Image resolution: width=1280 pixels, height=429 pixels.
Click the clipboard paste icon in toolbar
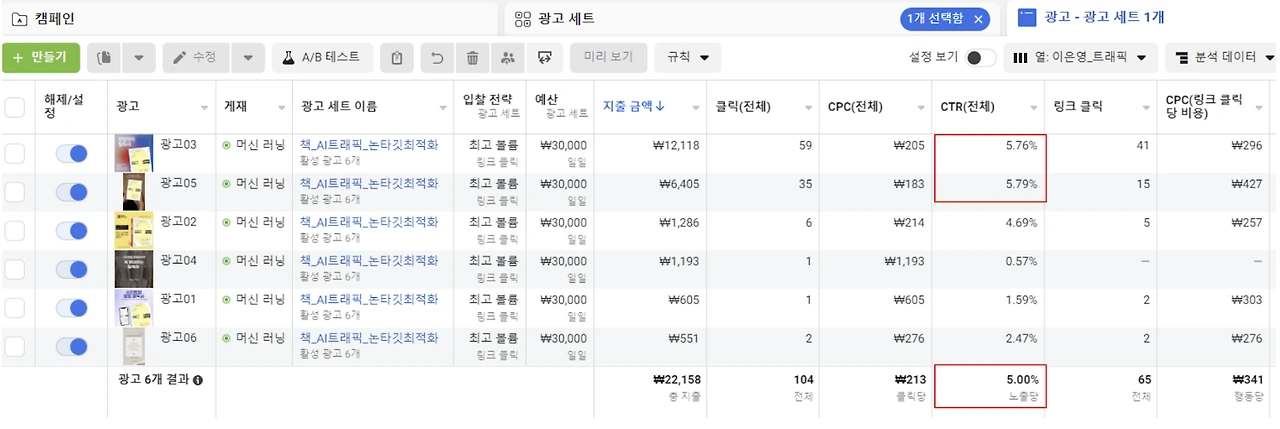coord(397,57)
